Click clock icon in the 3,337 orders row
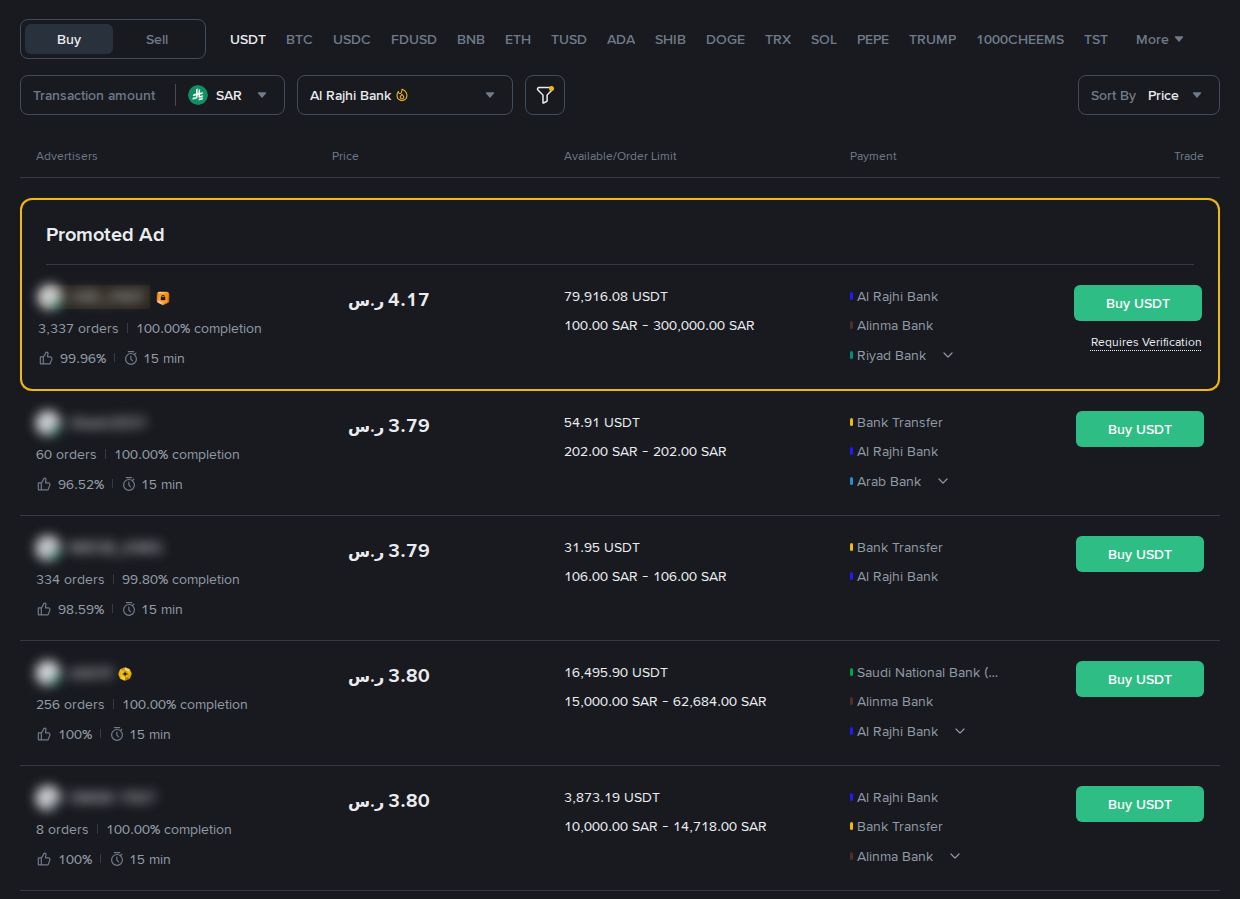1240x899 pixels. [x=131, y=358]
